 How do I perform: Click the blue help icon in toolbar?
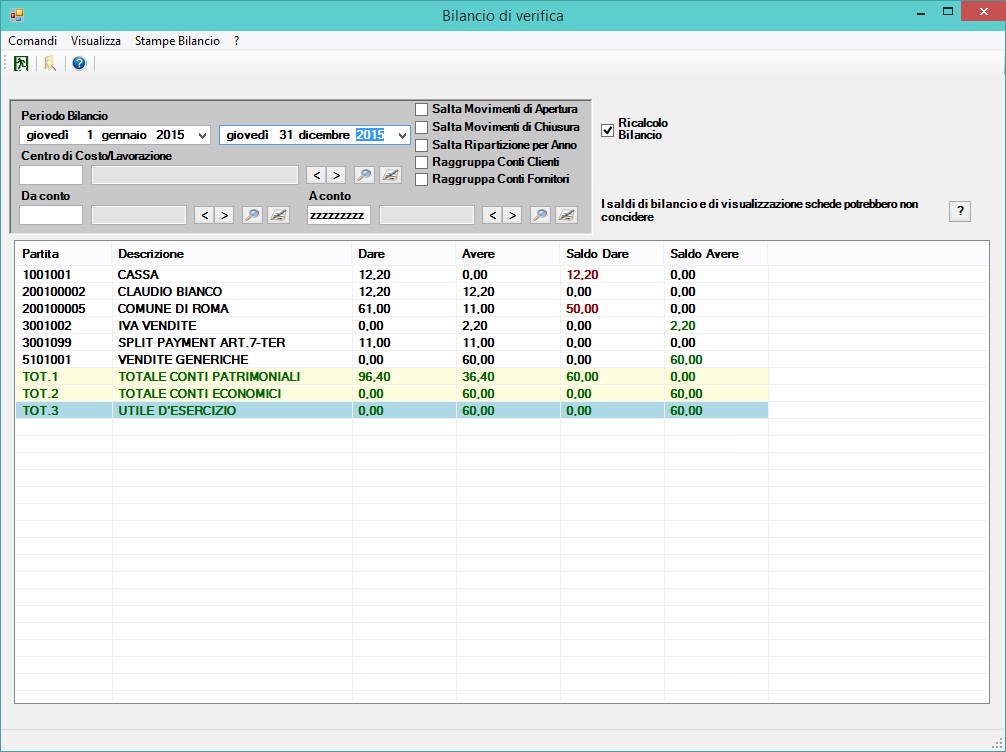[x=79, y=63]
